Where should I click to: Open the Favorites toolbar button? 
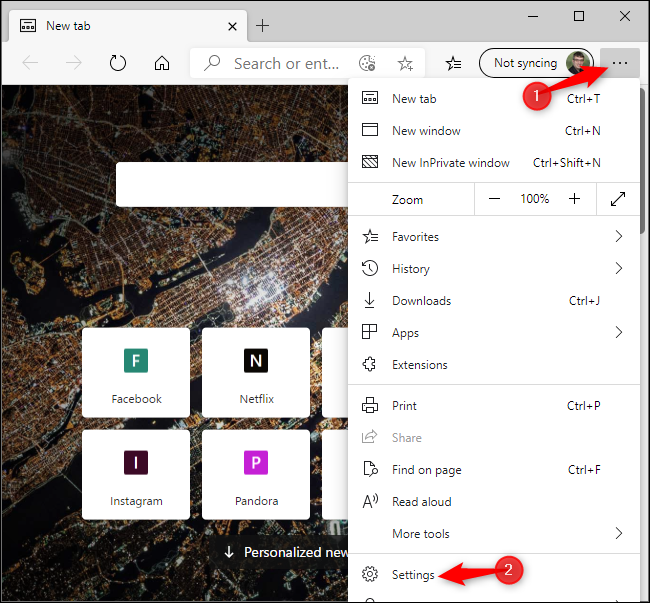pyautogui.click(x=454, y=63)
